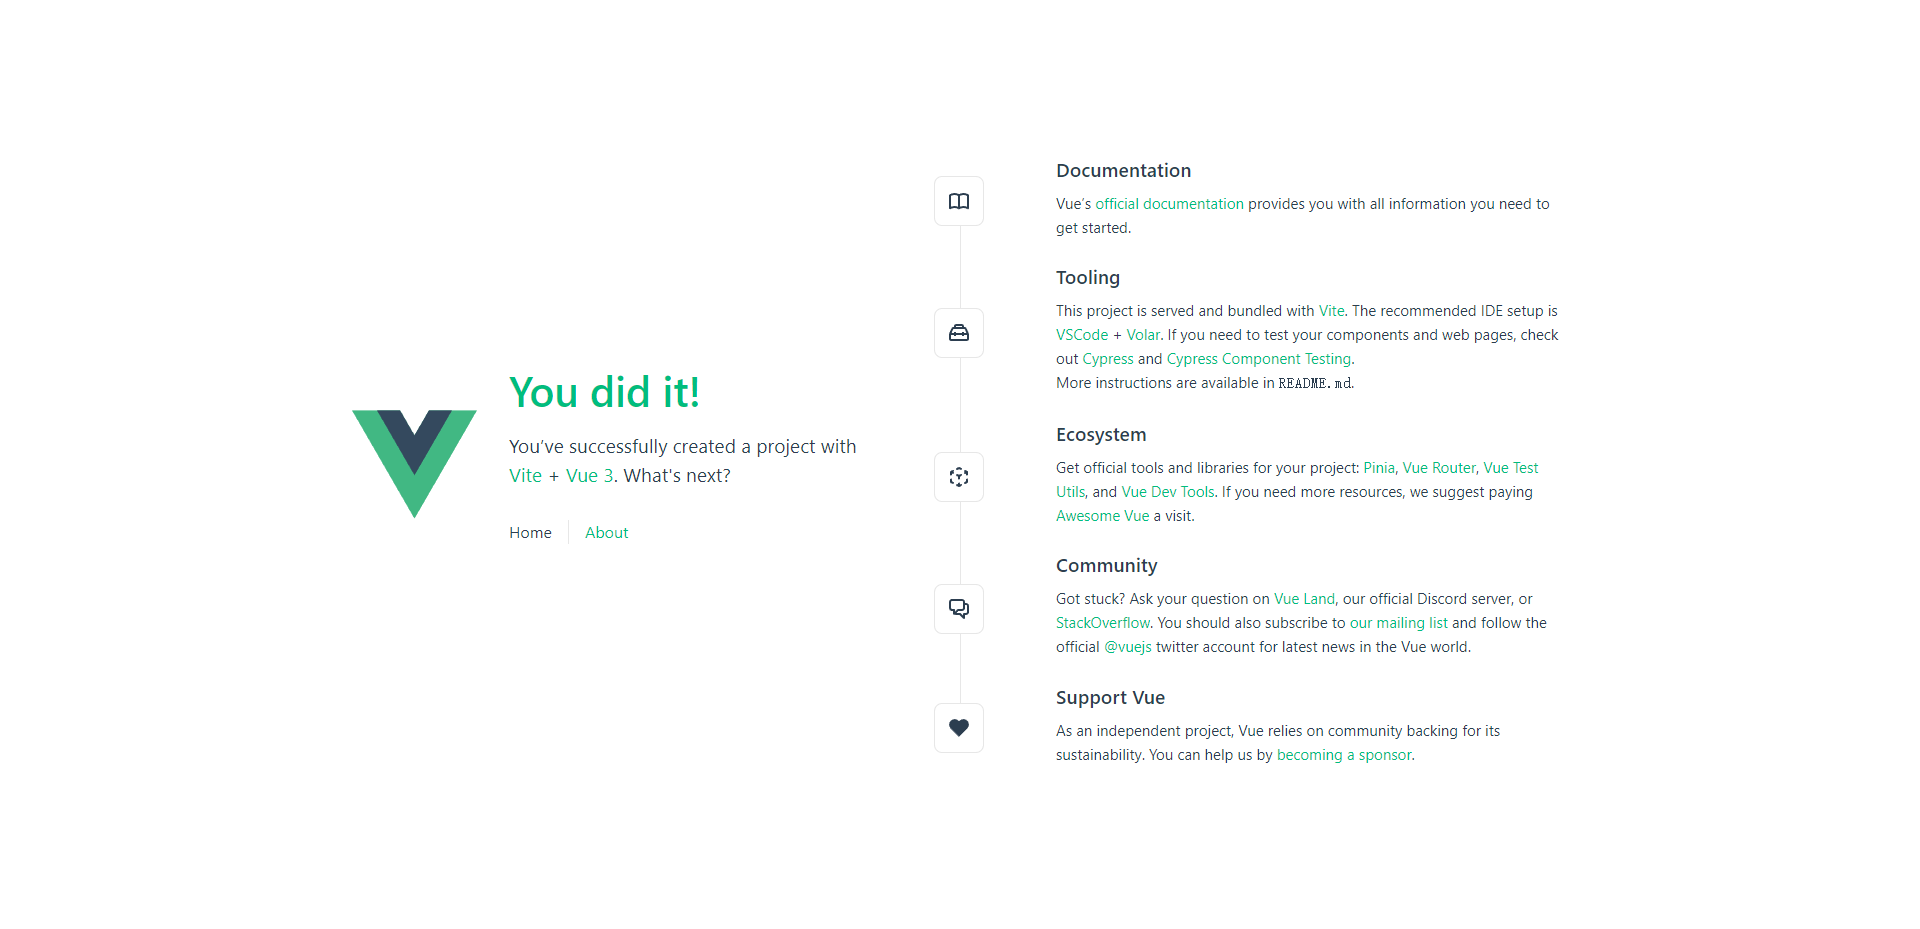Click the Documentation book icon
Viewport: 1920px width, 929px height.
pyautogui.click(x=959, y=201)
